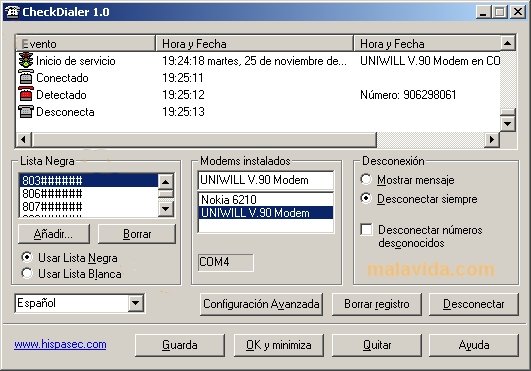
Task: Open the Español language dropdown
Action: (136, 303)
